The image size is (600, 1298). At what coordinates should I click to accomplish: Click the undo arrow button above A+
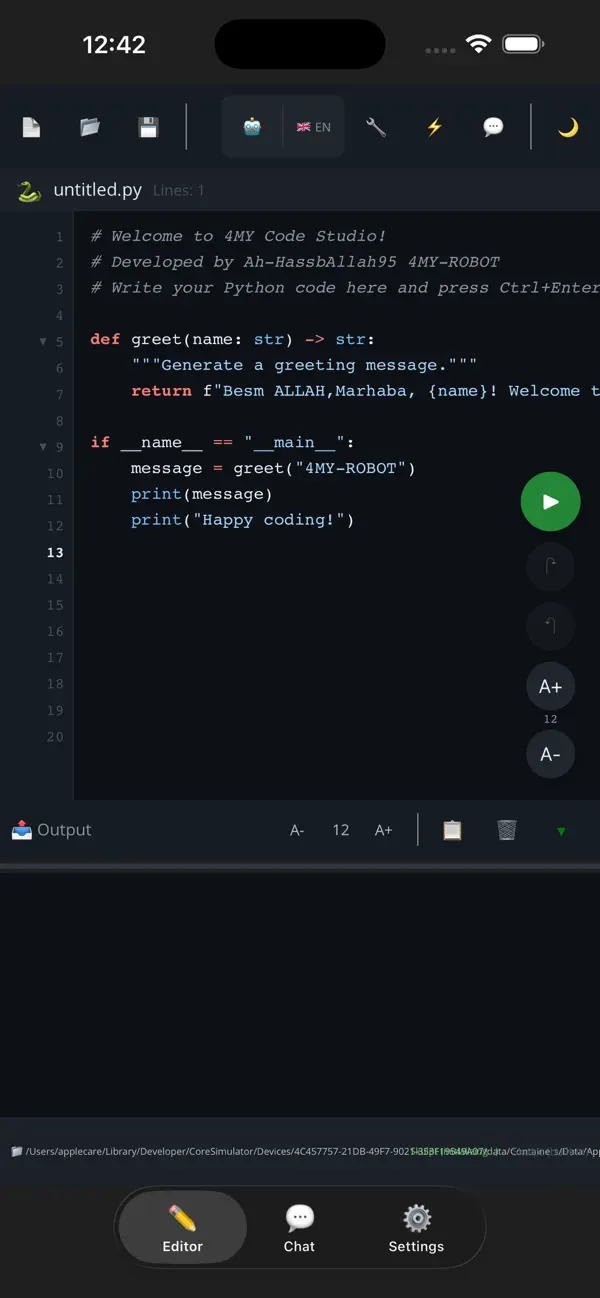[x=550, y=627]
